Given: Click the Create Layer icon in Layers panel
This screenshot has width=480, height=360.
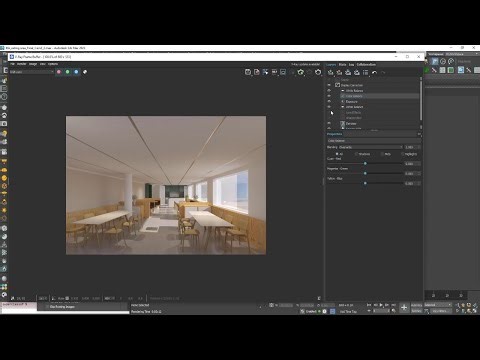Looking at the screenshot, I should [330, 72].
